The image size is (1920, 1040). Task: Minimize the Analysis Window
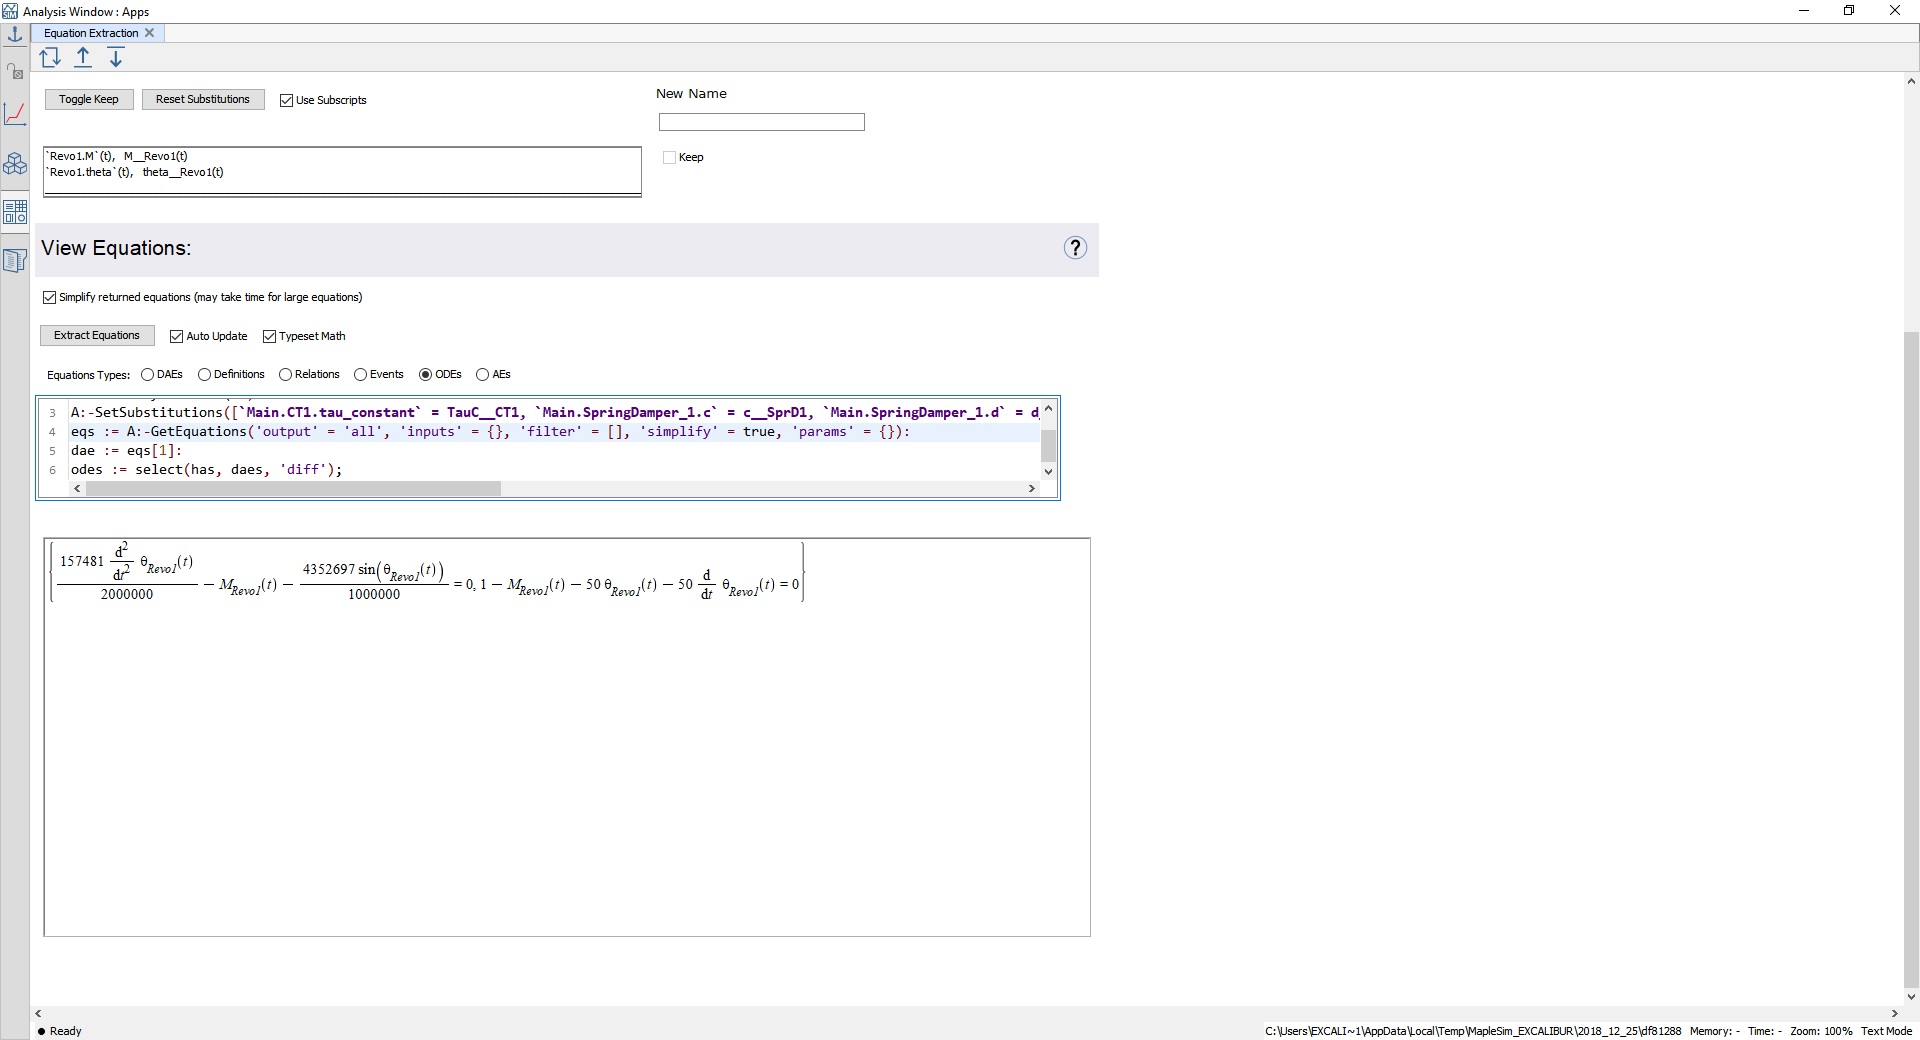coord(1805,11)
